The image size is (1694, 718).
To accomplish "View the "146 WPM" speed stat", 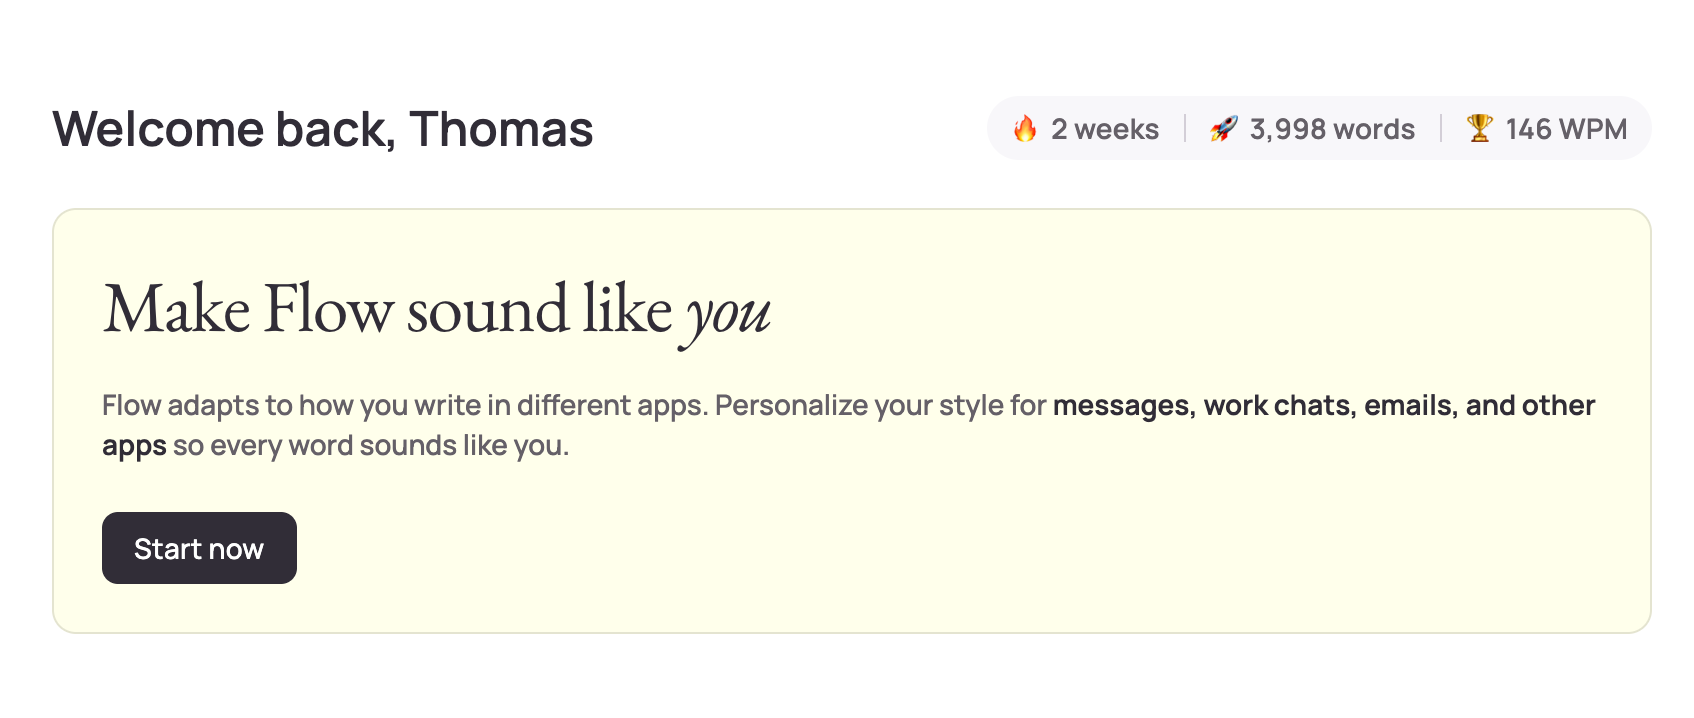I will 1566,129.
